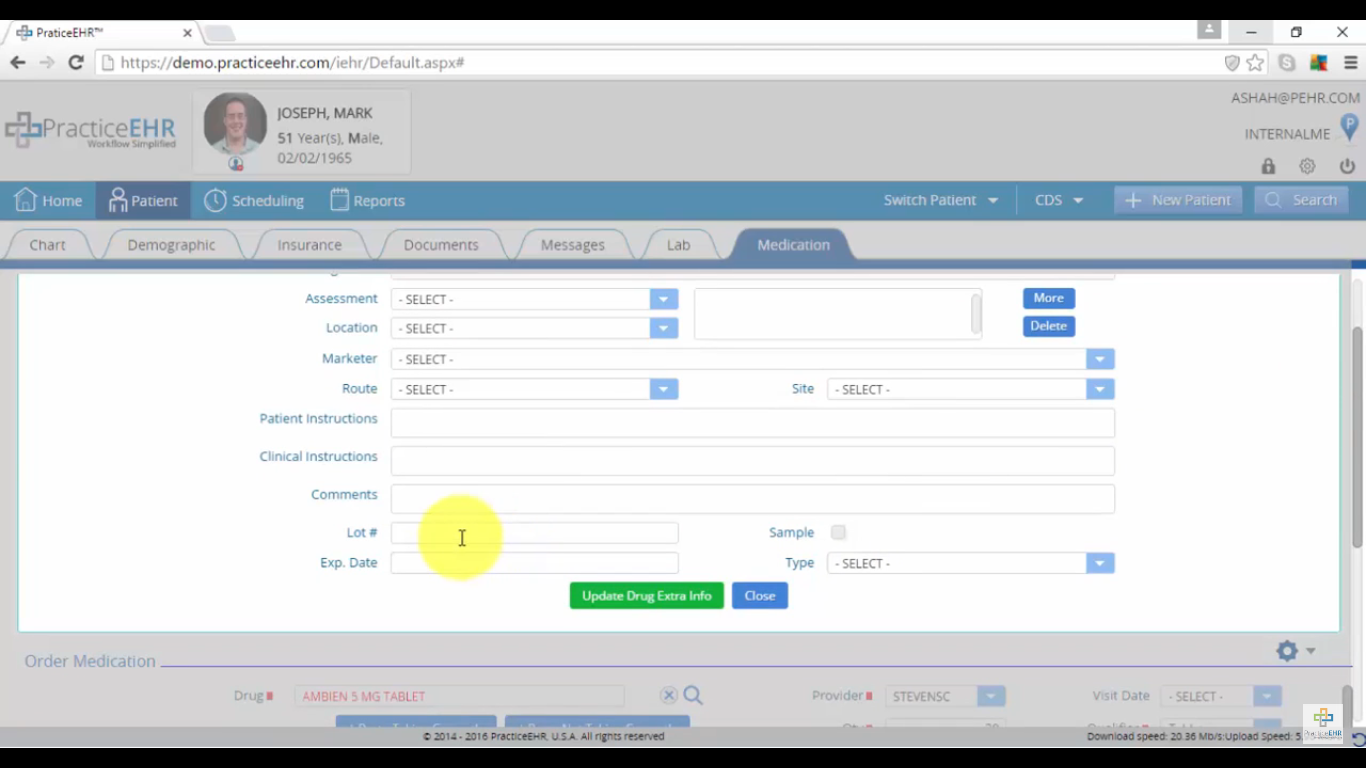Reload the page with the refresh icon

tap(75, 62)
